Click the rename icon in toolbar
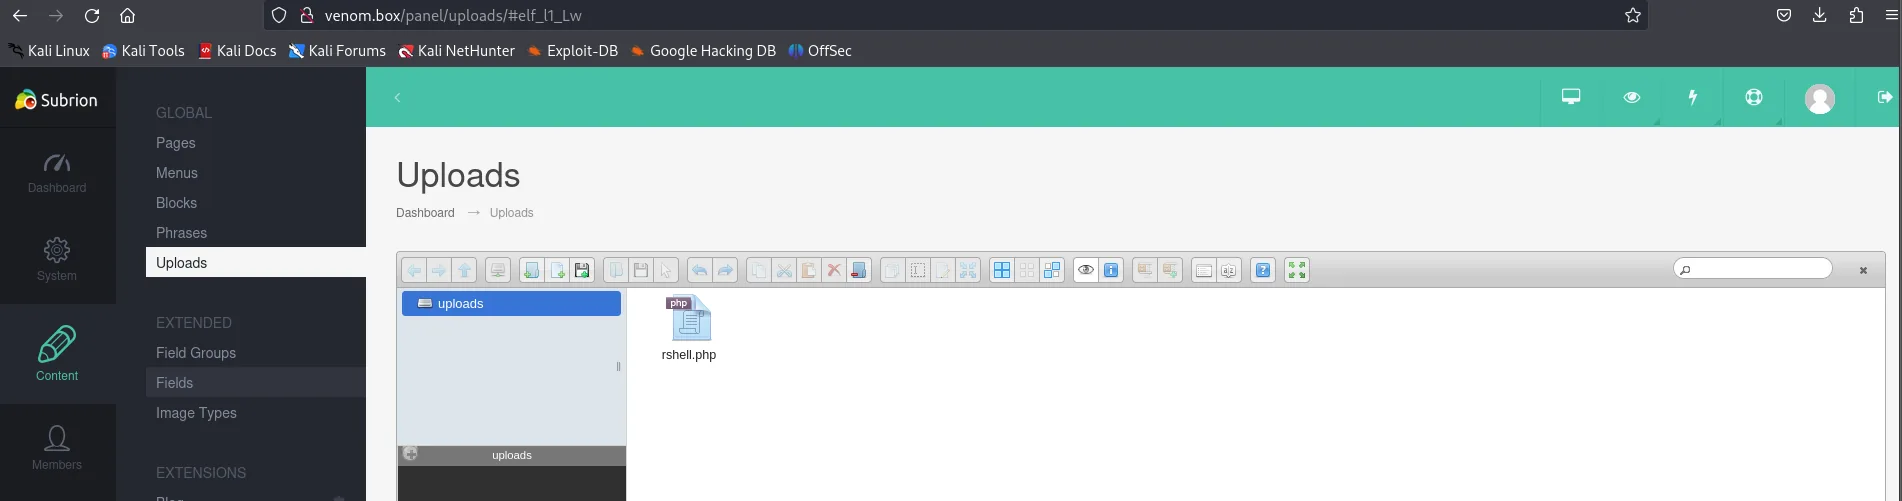Viewport: 1902px width, 501px height. (x=918, y=270)
